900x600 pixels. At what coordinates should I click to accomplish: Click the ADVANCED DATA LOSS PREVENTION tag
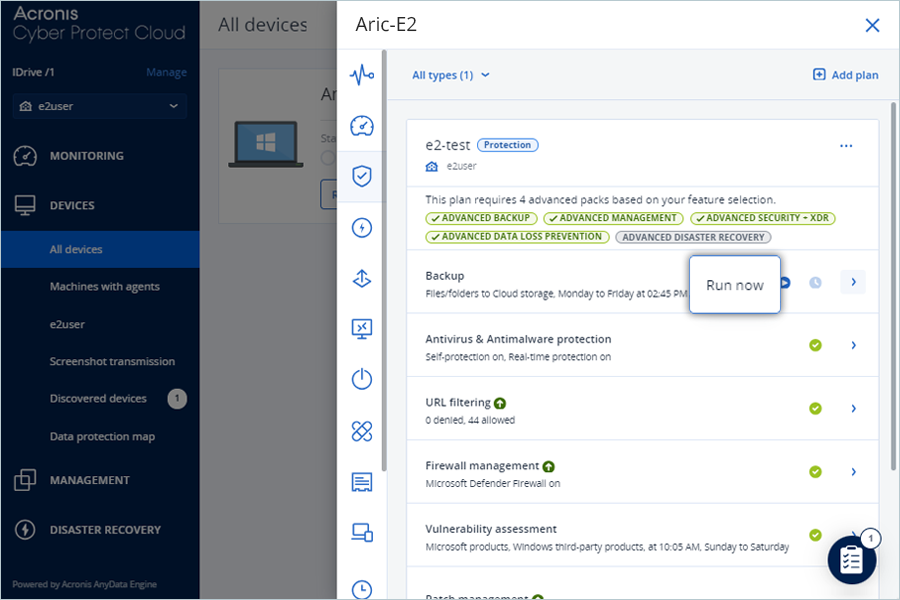(517, 237)
